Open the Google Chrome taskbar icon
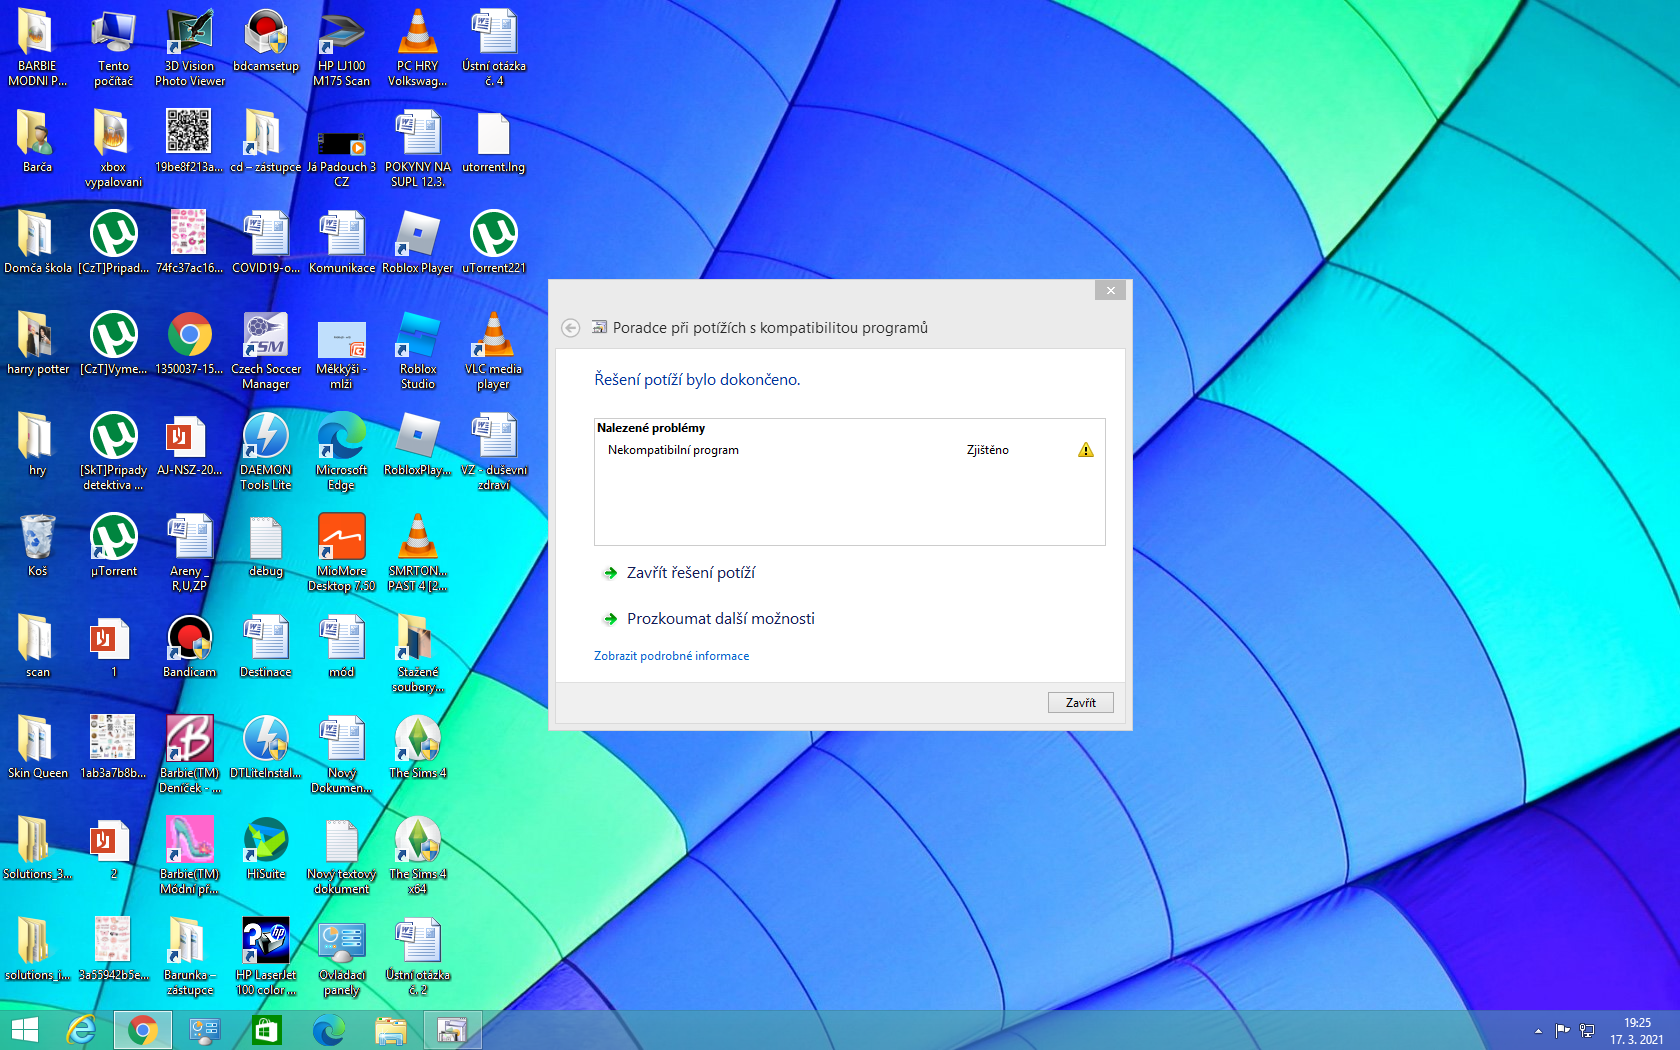This screenshot has height=1050, width=1680. (142, 1030)
